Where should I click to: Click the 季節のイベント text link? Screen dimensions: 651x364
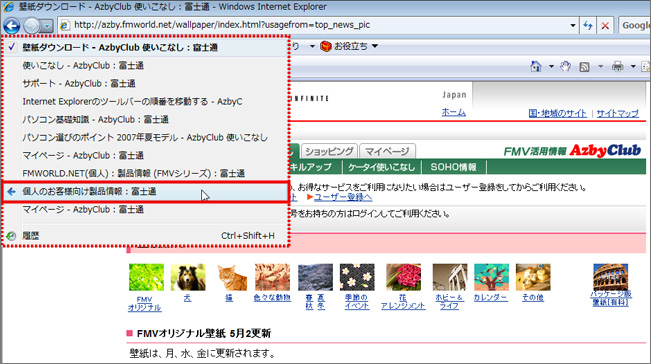357,302
